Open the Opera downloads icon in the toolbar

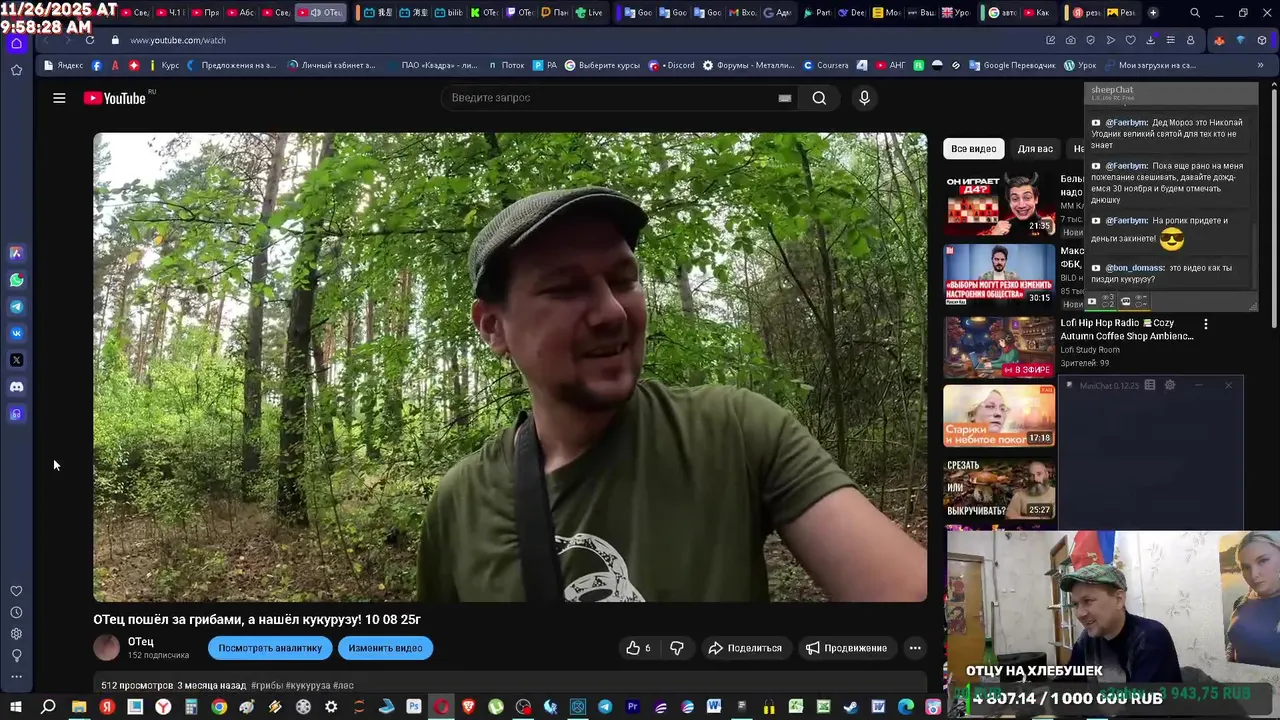(x=1150, y=40)
